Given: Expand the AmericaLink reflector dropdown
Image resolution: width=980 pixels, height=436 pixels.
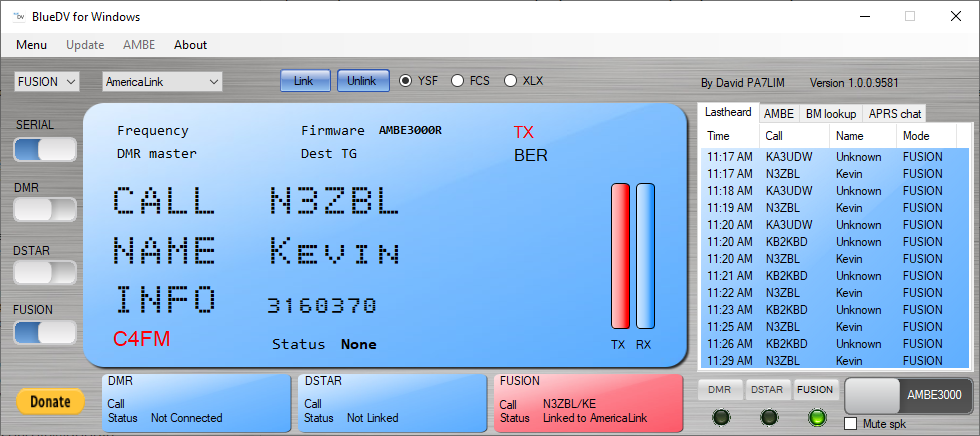Looking at the screenshot, I should click(x=161, y=82).
